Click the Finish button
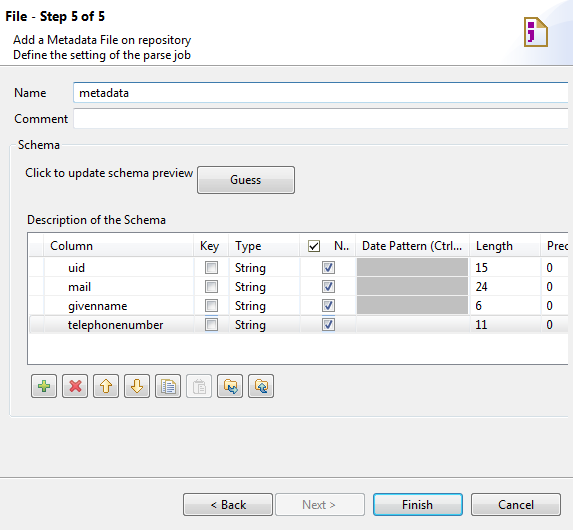573x530 pixels. coord(418,504)
